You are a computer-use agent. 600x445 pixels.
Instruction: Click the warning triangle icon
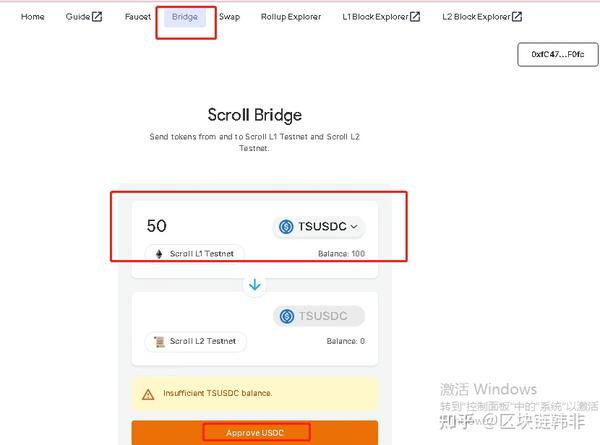coord(148,394)
